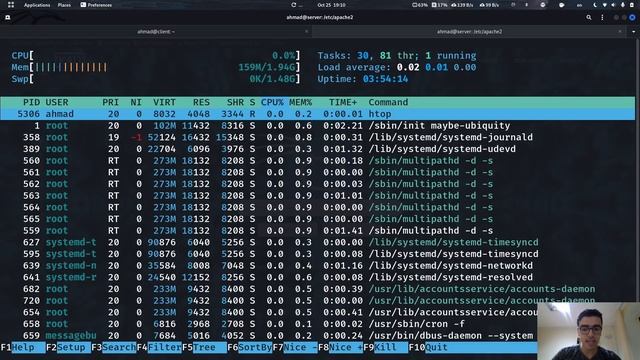Select multipathd process with PID 560
The image size is (640, 360).
318,161
